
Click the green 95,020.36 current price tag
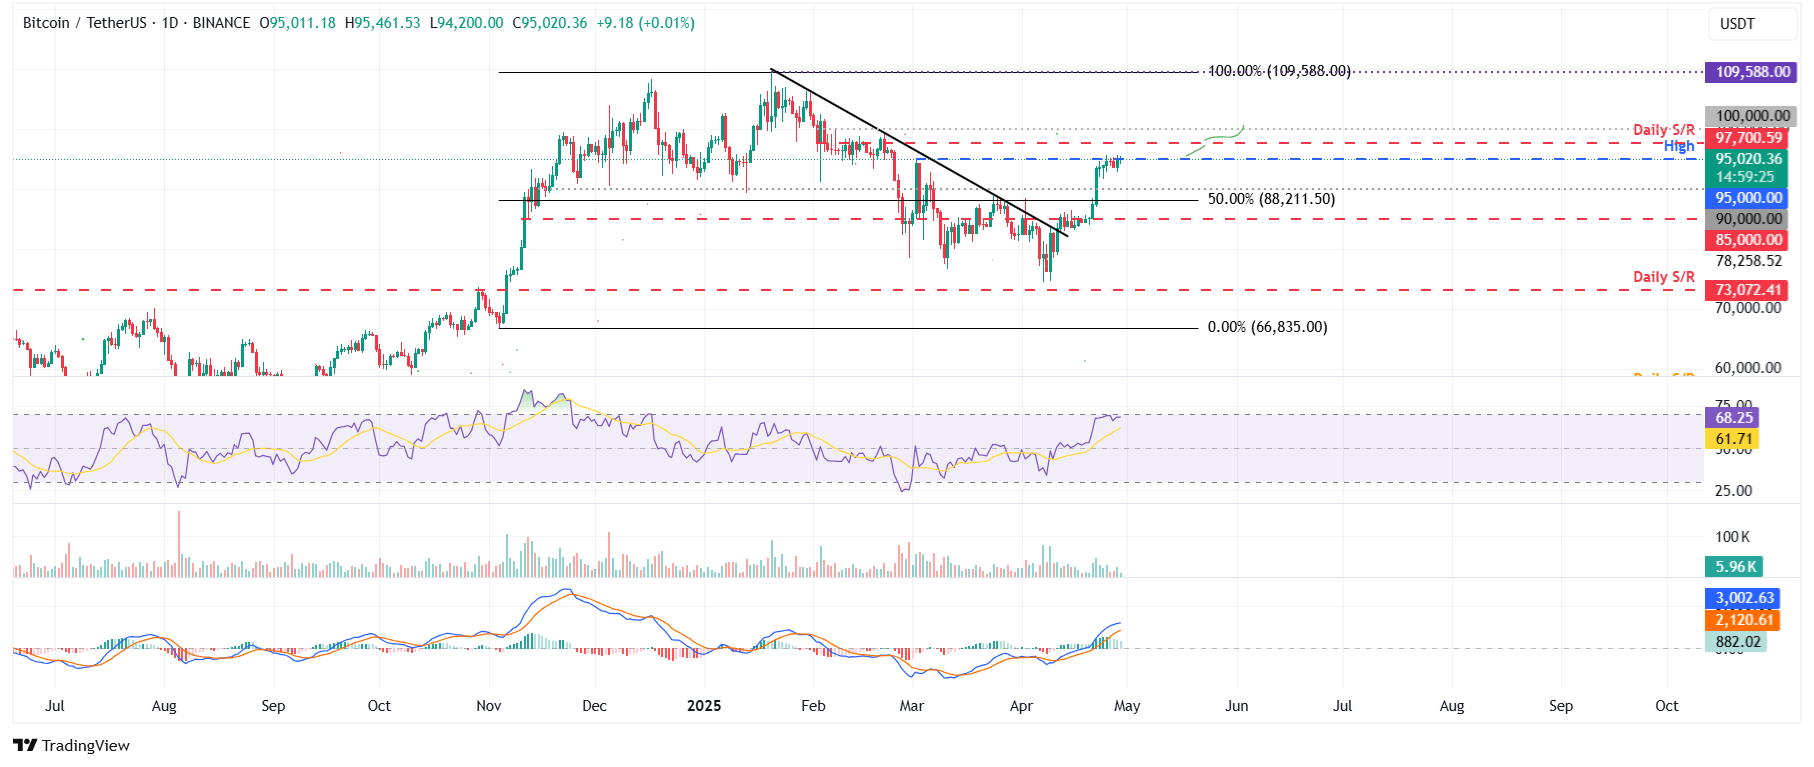click(x=1747, y=159)
